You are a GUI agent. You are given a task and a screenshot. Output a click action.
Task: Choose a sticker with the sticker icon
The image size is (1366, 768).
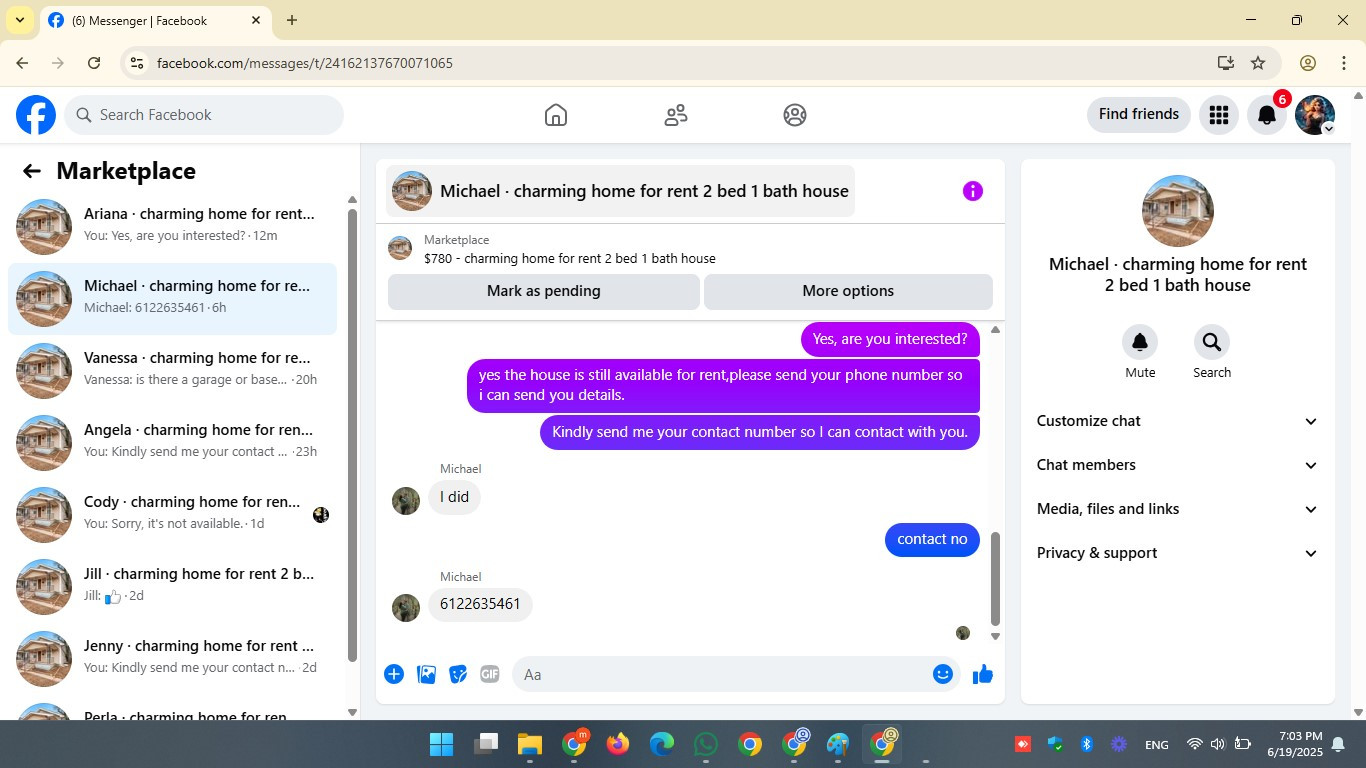click(x=458, y=674)
